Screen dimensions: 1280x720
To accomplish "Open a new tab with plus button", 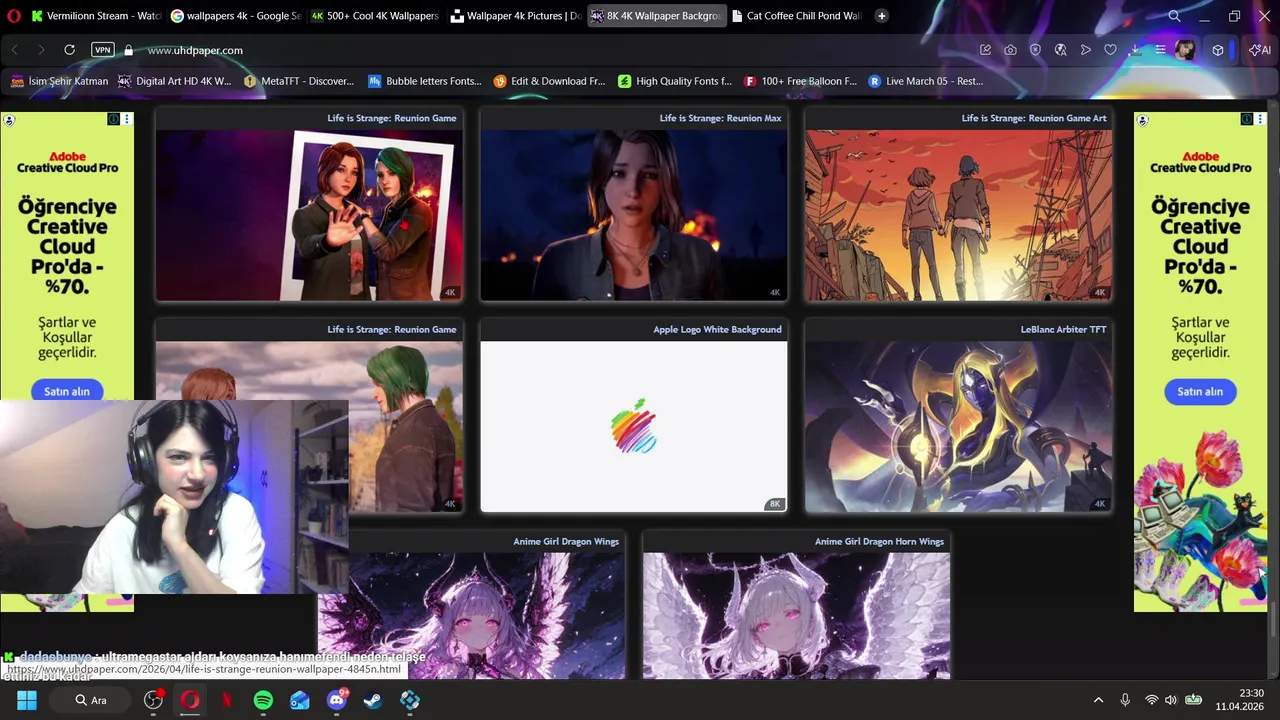I will pos(881,16).
